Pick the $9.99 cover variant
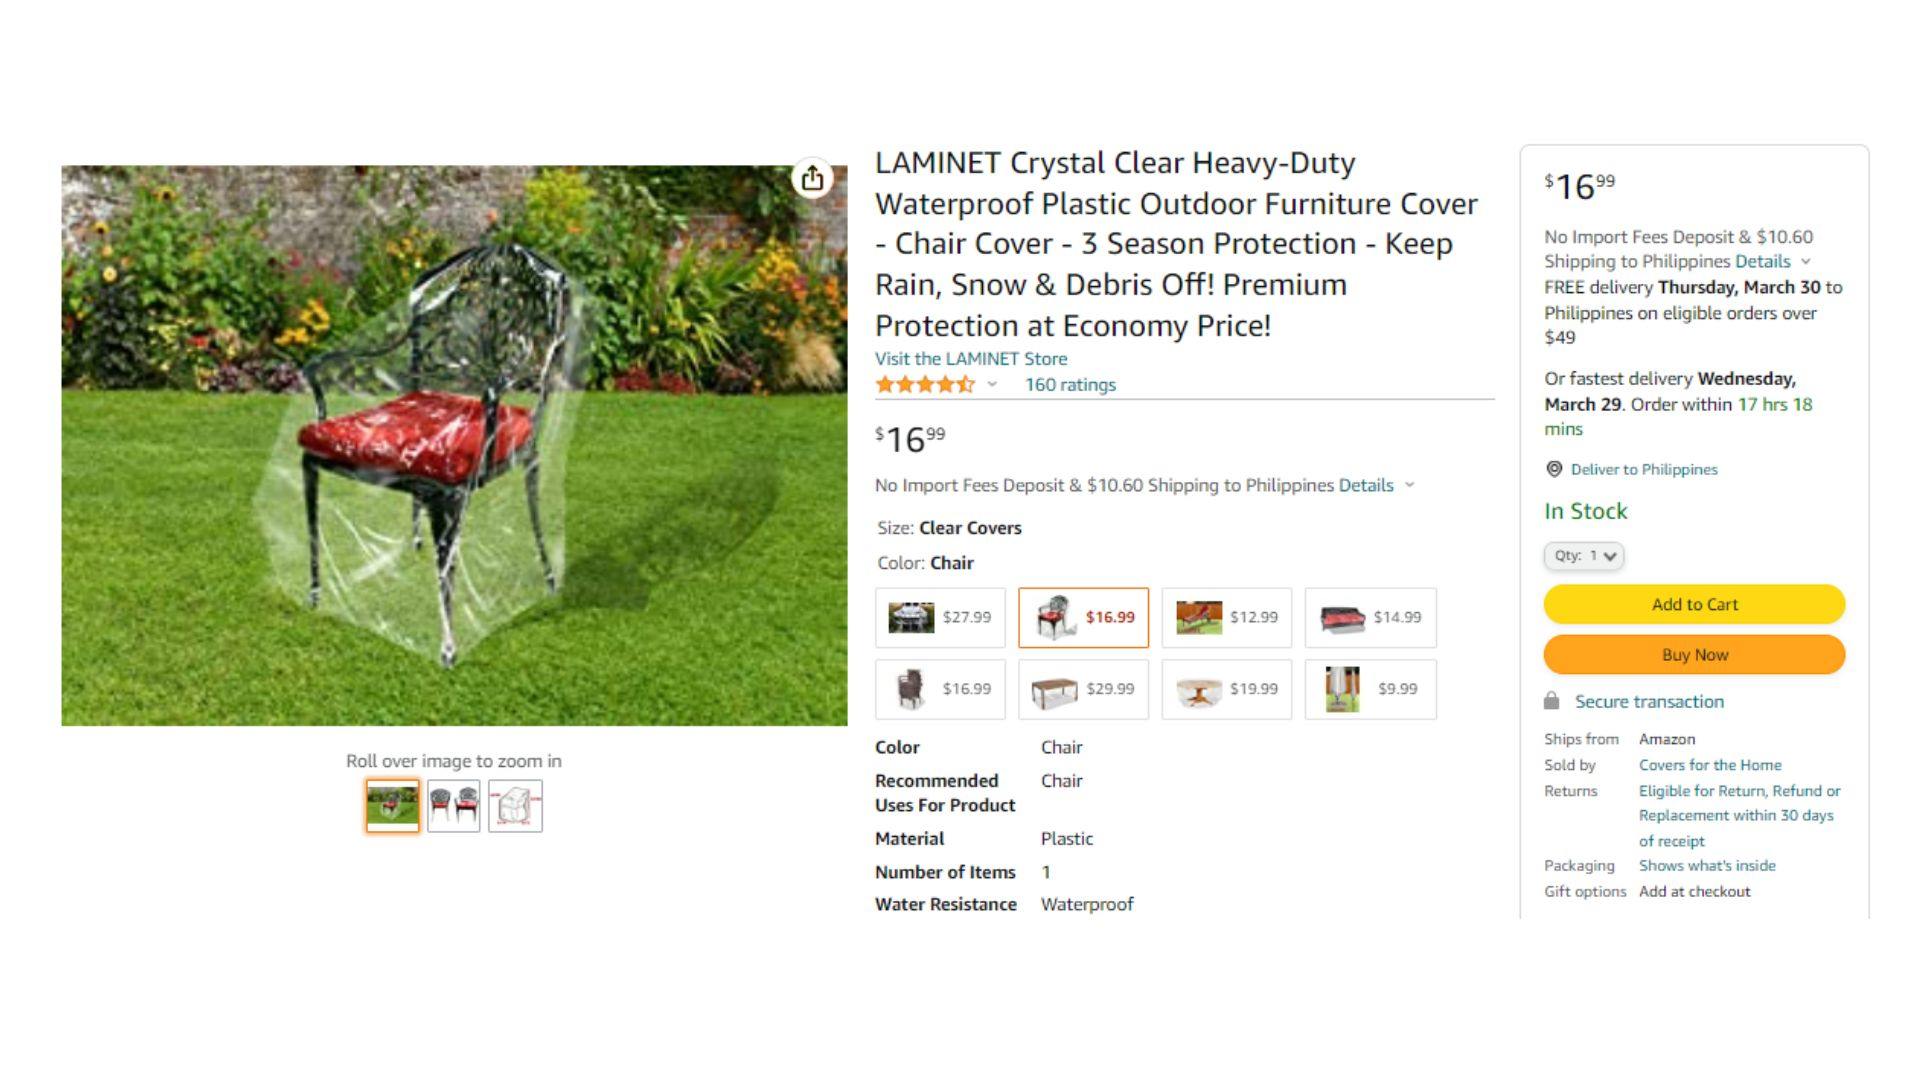The image size is (1920, 1080). point(1370,689)
